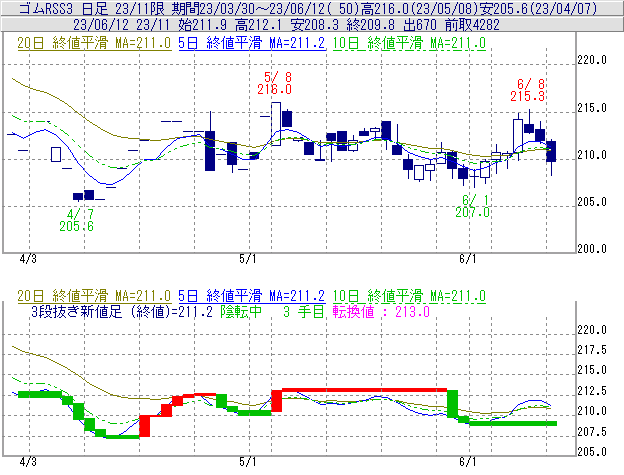624x475 pixels.
Task: Click the 5/1 date label under upper chart
Action: coord(248,259)
